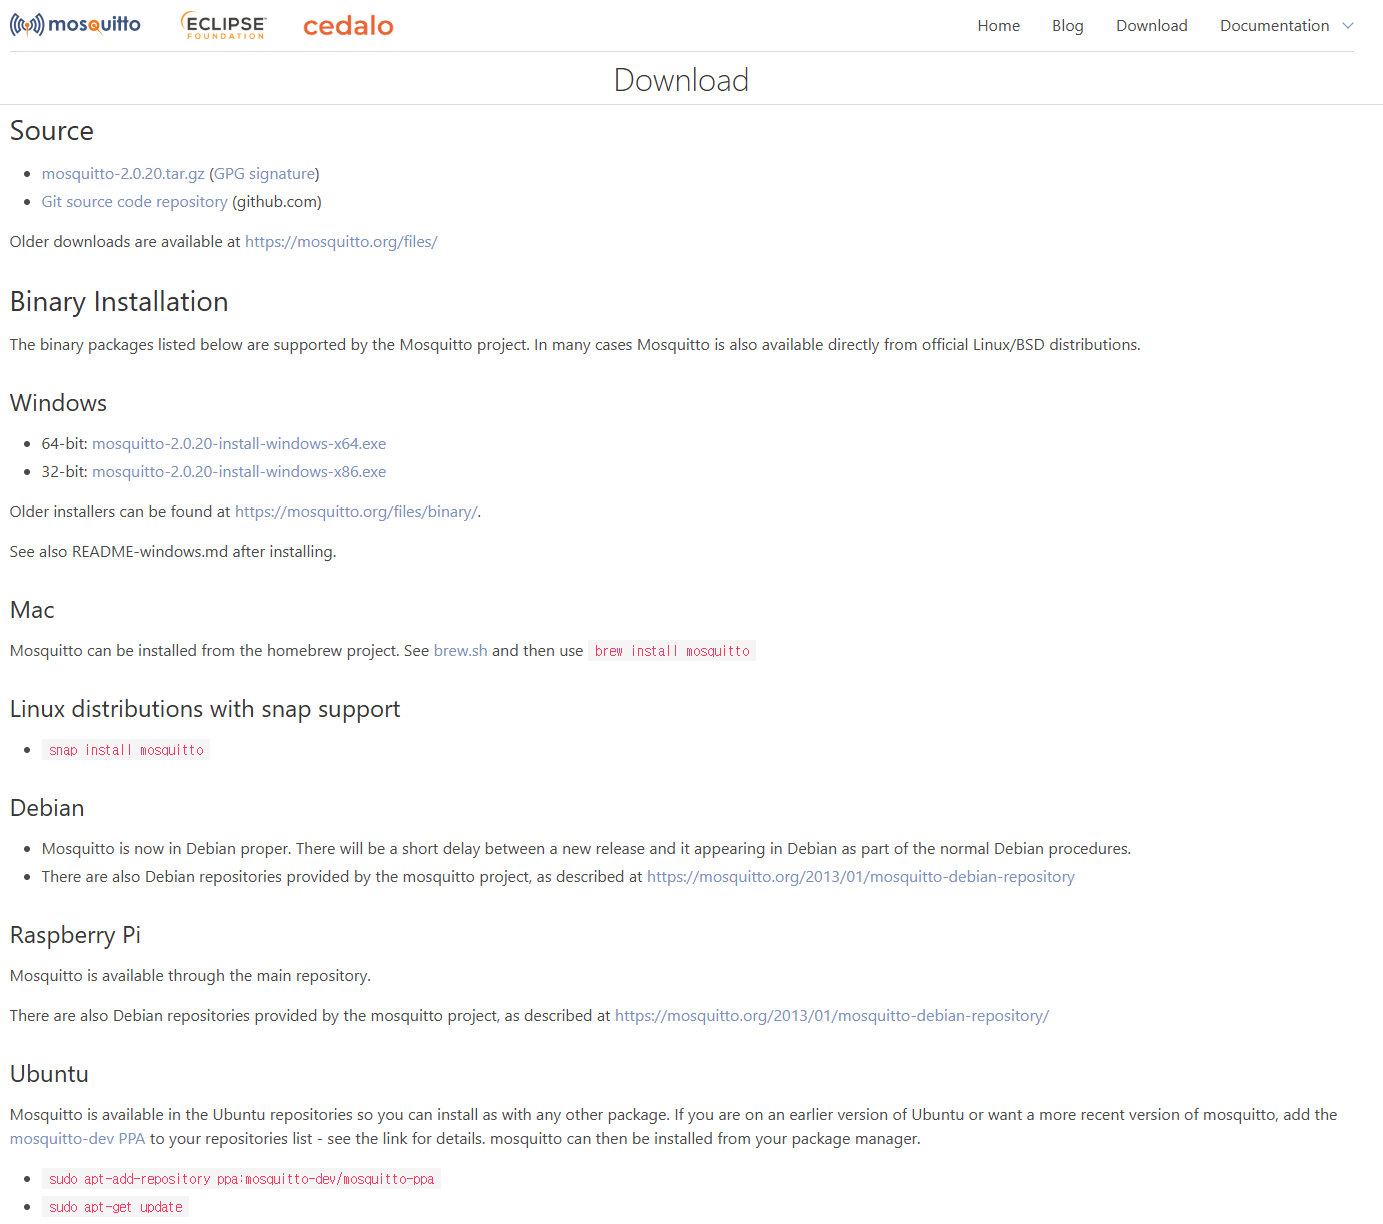The image size is (1383, 1224).
Task: Download the 64-bit Windows x64 installer
Action: 239,444
